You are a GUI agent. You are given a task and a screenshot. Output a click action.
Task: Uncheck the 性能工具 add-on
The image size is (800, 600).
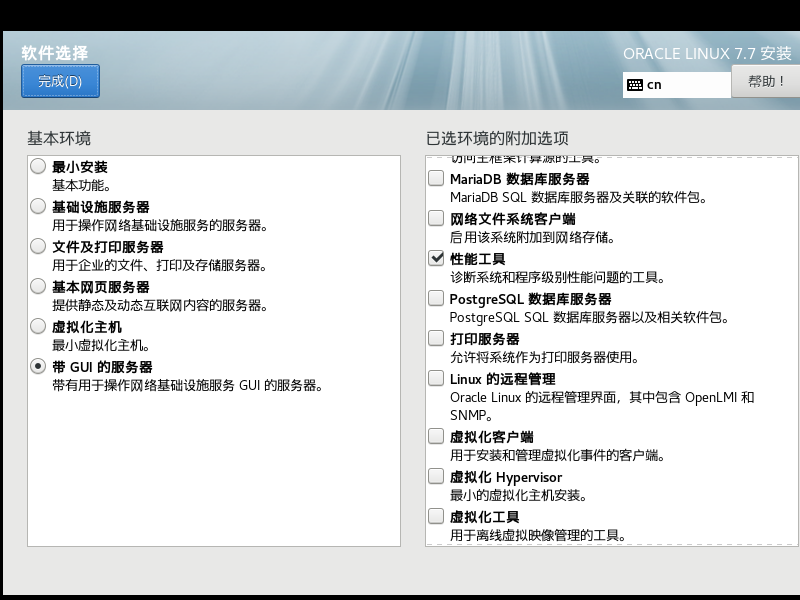point(436,258)
